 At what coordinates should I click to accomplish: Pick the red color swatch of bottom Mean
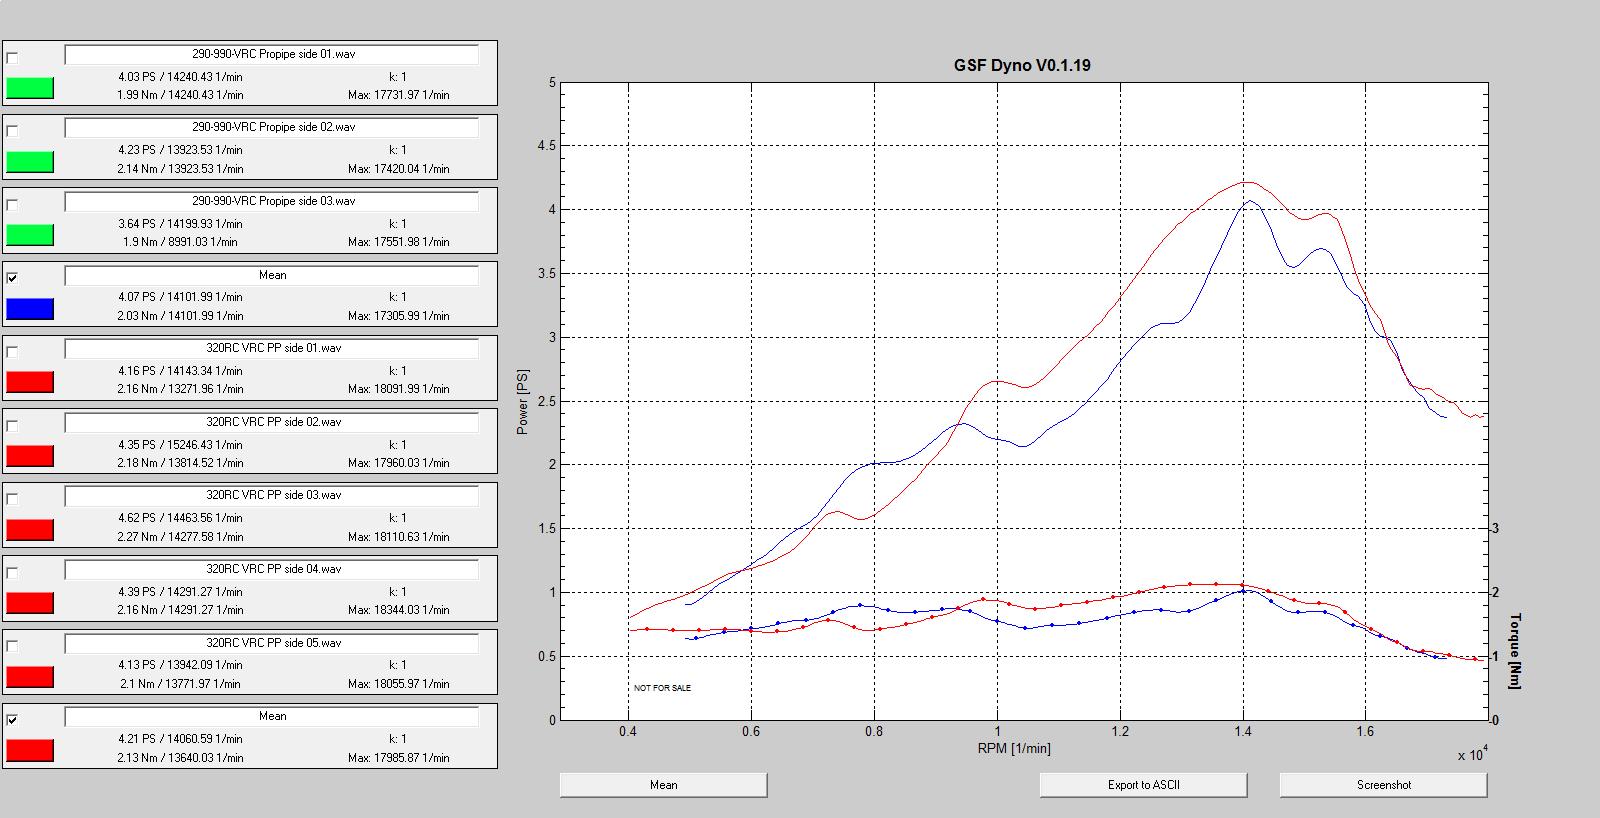pos(30,751)
